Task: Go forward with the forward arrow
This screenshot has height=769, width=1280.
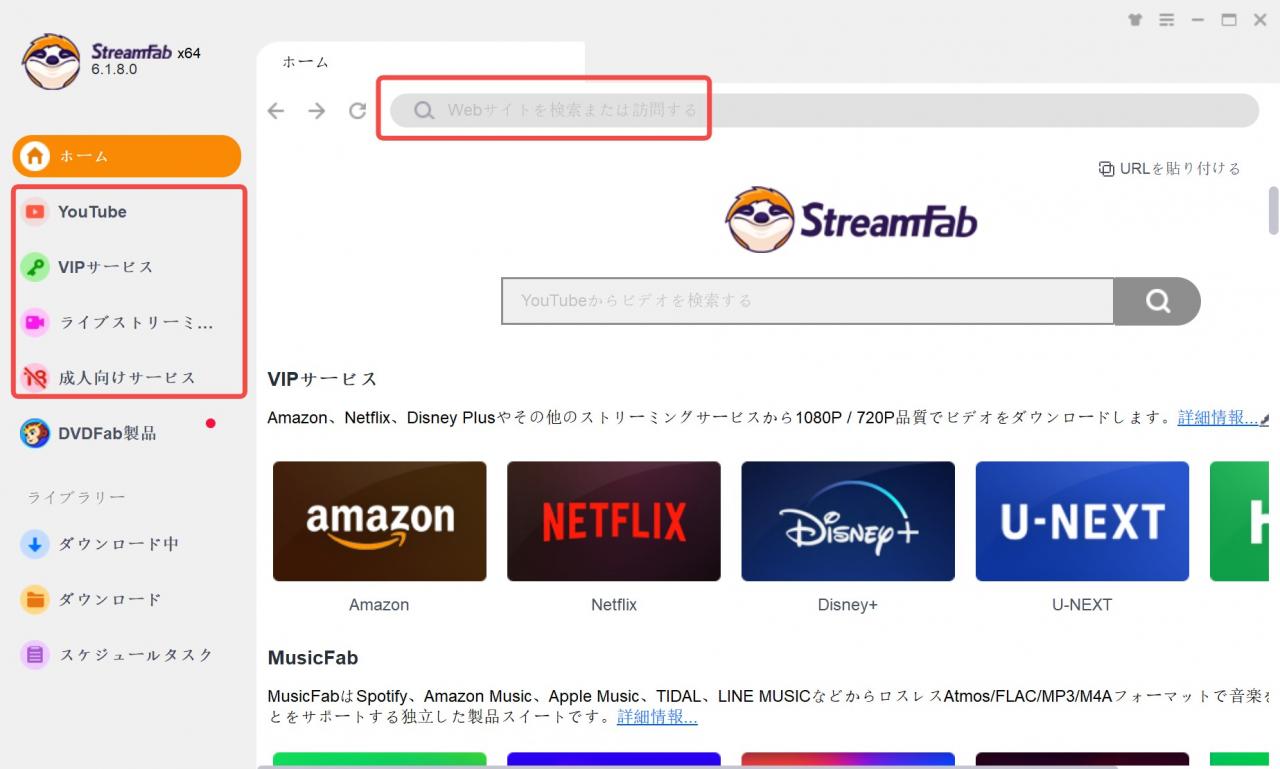Action: click(x=316, y=111)
